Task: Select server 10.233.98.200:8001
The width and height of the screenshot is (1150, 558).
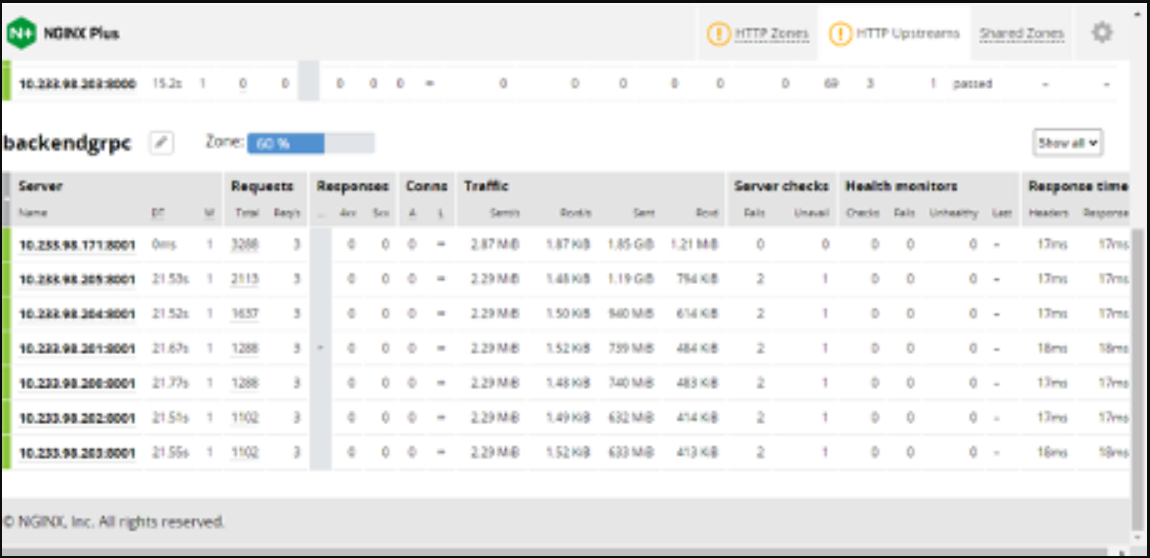Action: click(x=77, y=383)
